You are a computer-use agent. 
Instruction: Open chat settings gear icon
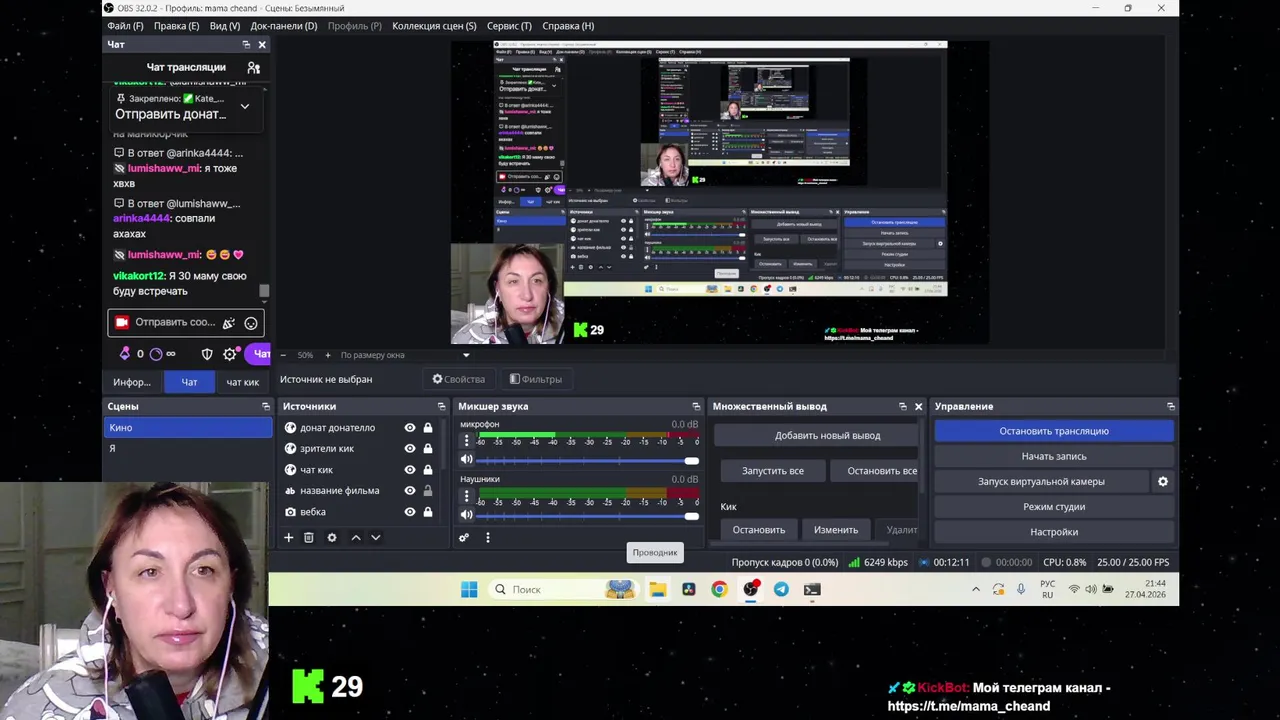pos(230,354)
